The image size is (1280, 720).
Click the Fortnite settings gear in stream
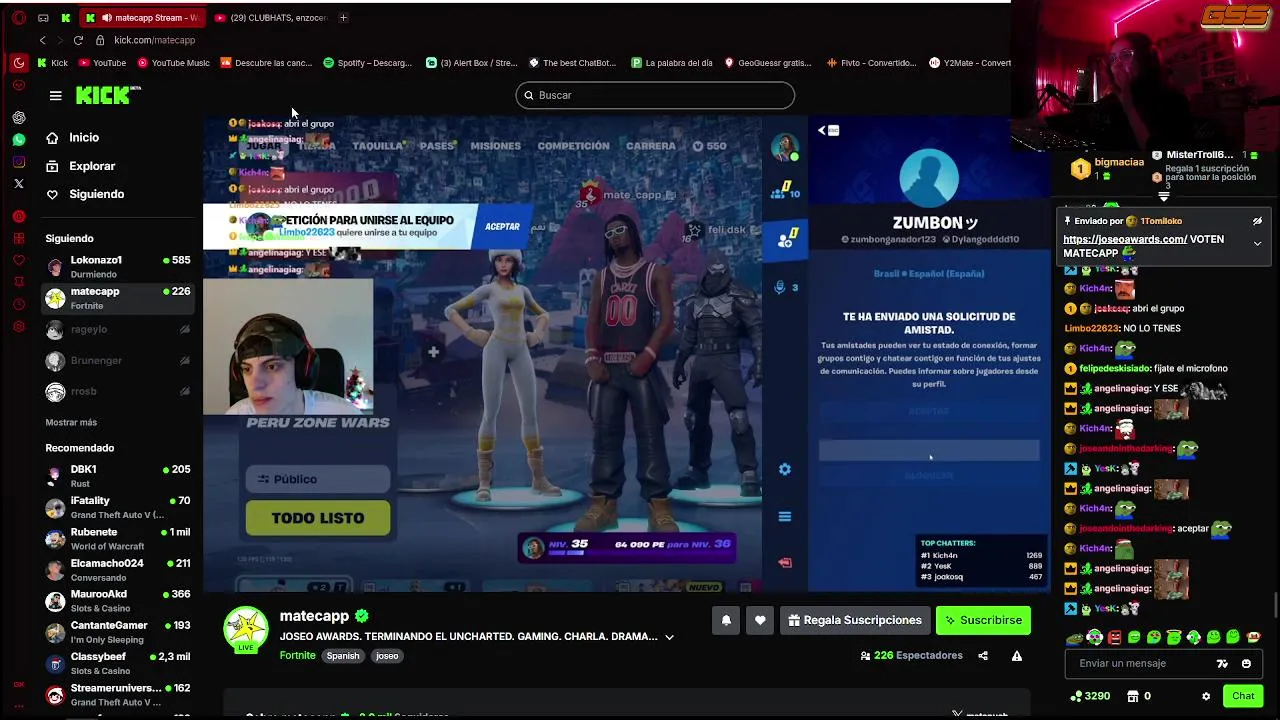point(785,469)
